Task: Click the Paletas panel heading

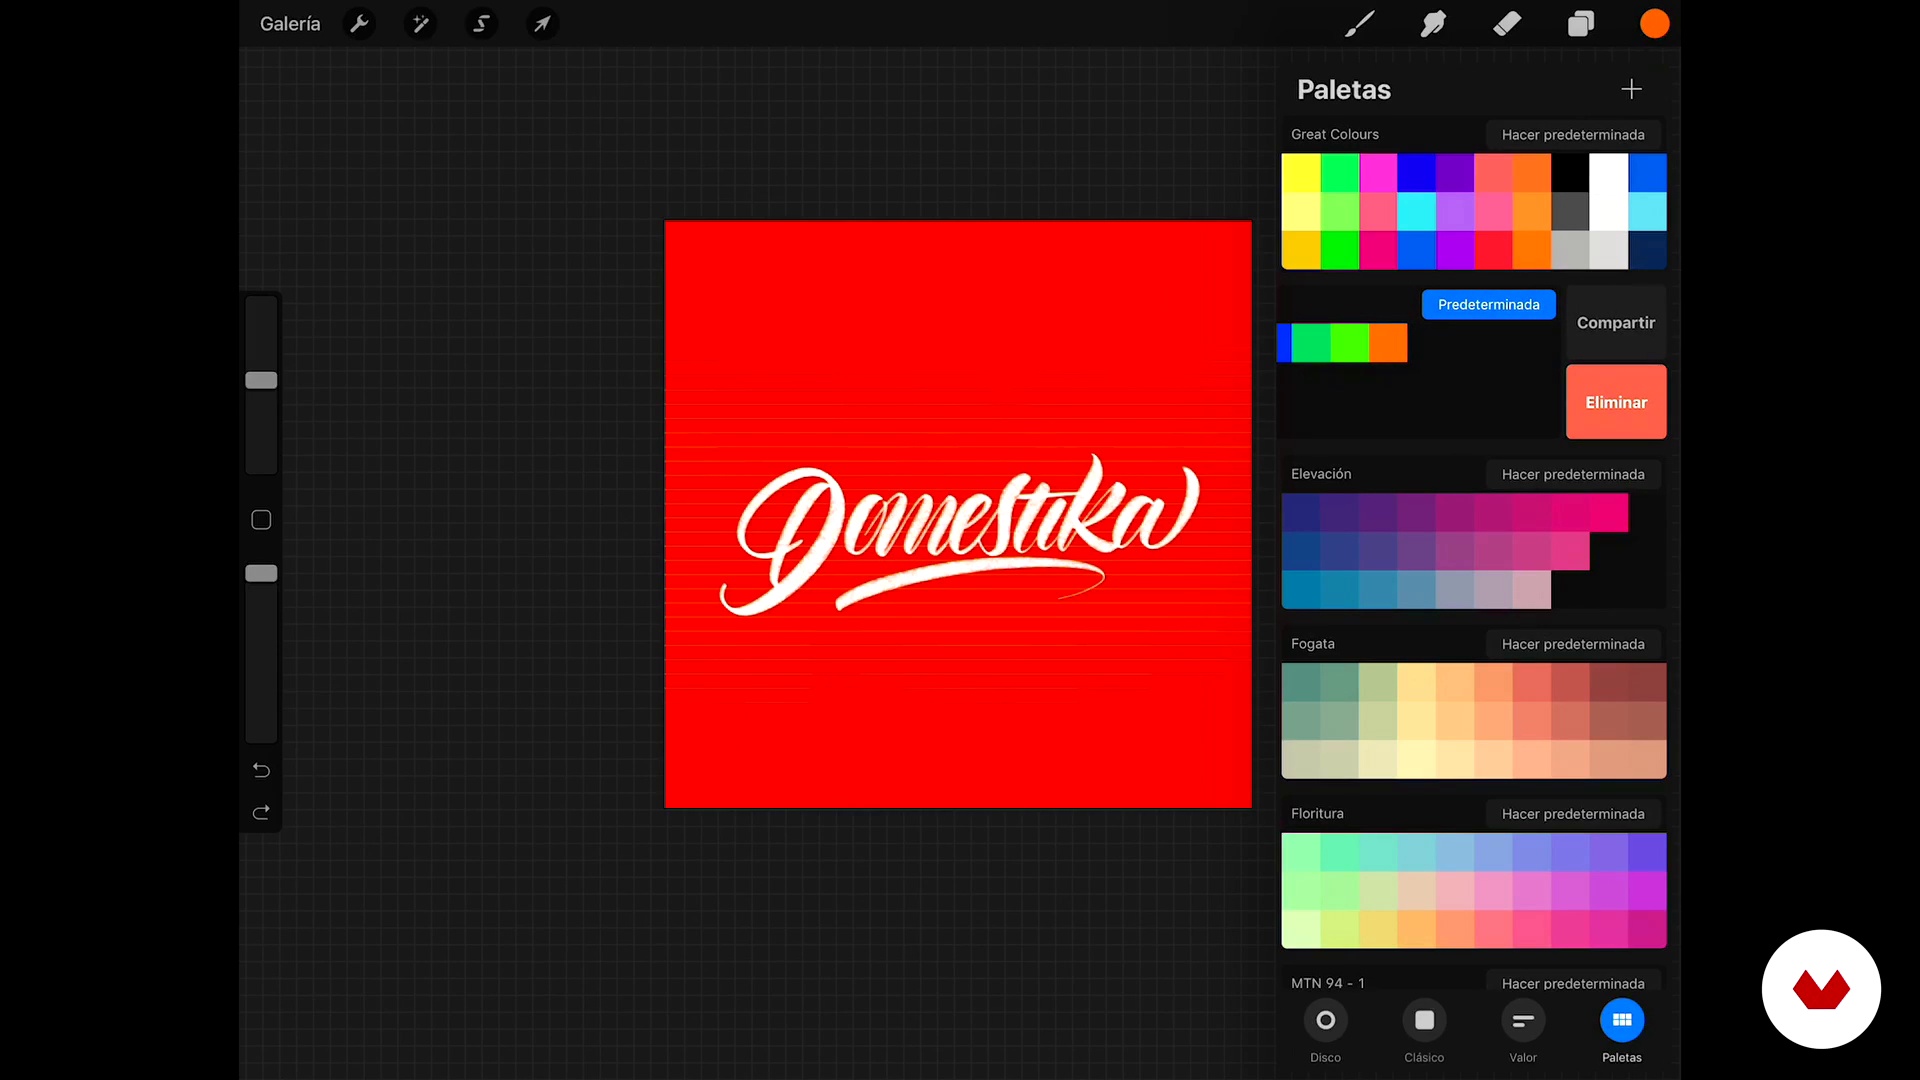Action: click(x=1344, y=90)
